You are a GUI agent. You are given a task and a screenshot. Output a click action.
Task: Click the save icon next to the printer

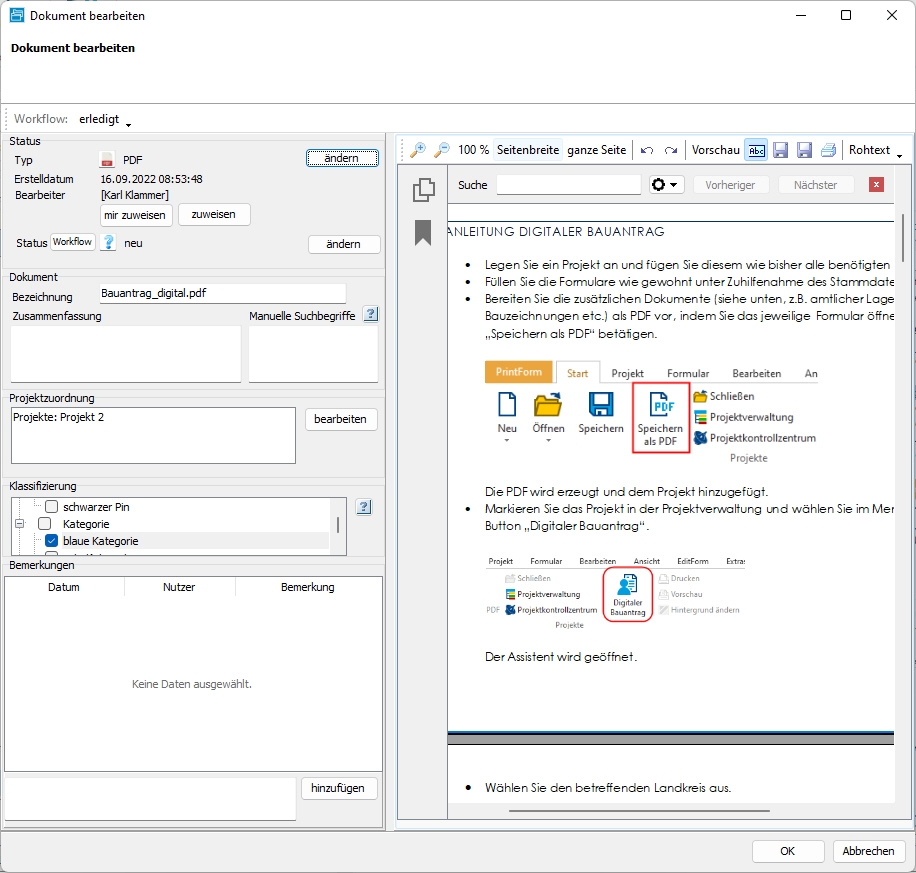[x=804, y=150]
